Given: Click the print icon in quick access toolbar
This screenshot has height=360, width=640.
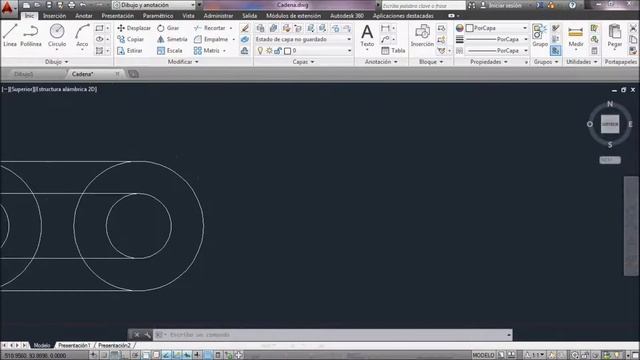Looking at the screenshot, I should pos(71,5).
